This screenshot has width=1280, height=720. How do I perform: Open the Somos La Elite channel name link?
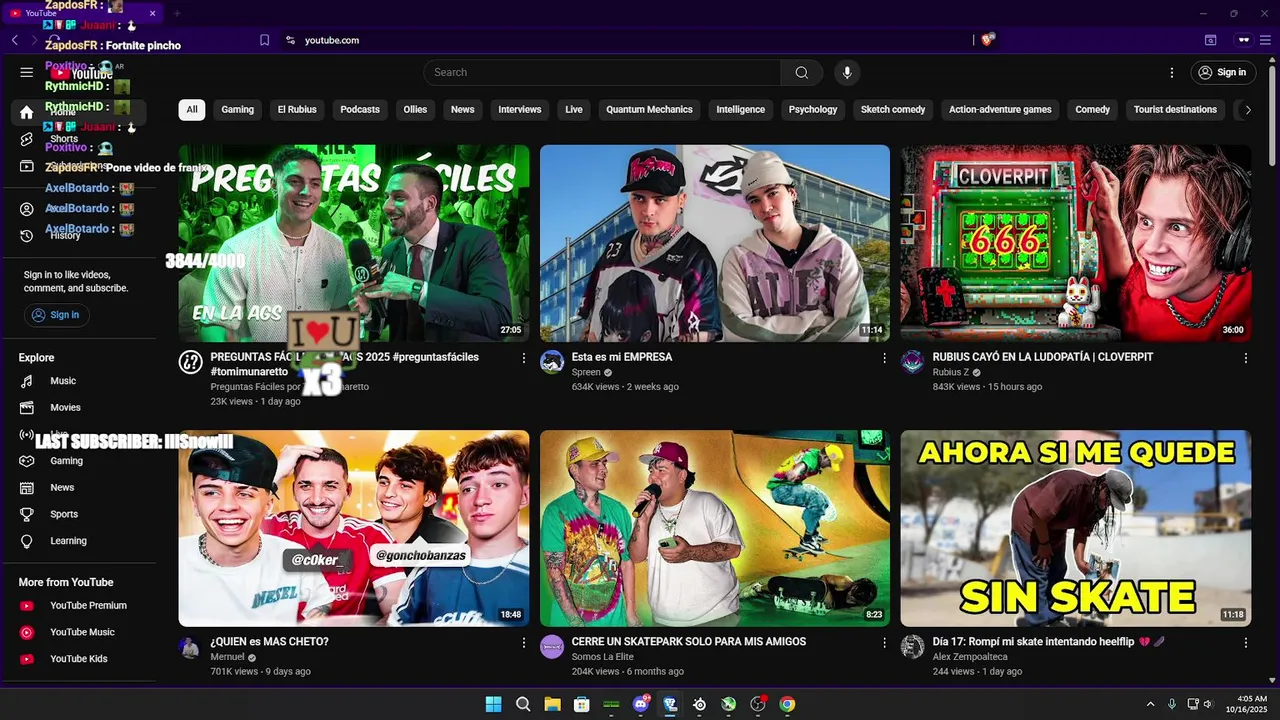603,657
